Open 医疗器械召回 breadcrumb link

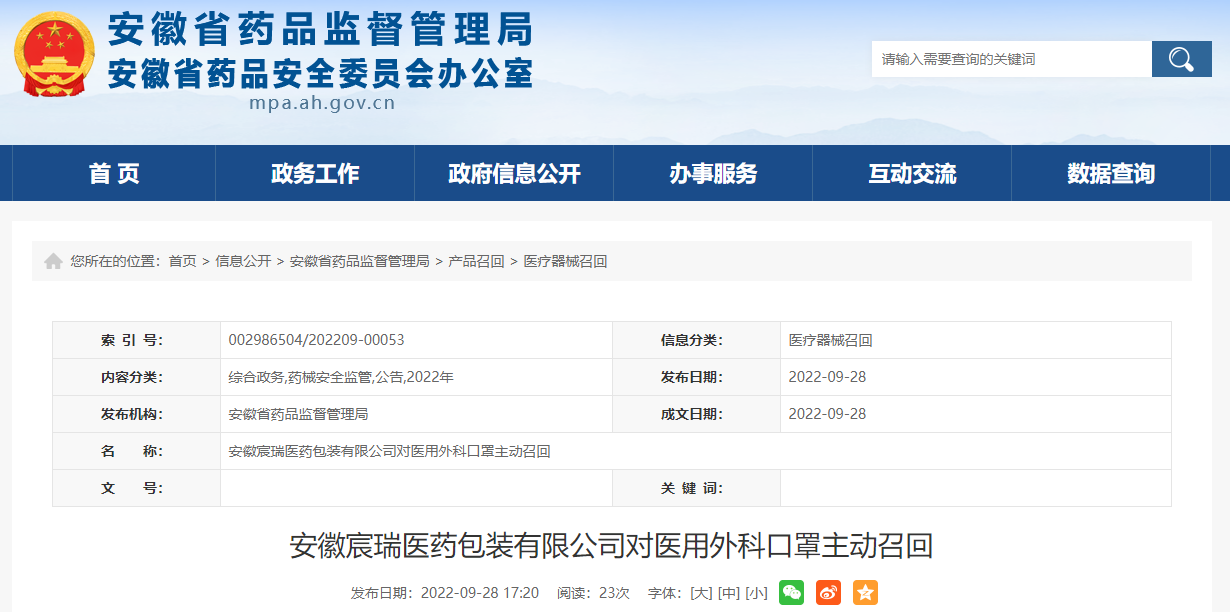click(x=565, y=261)
